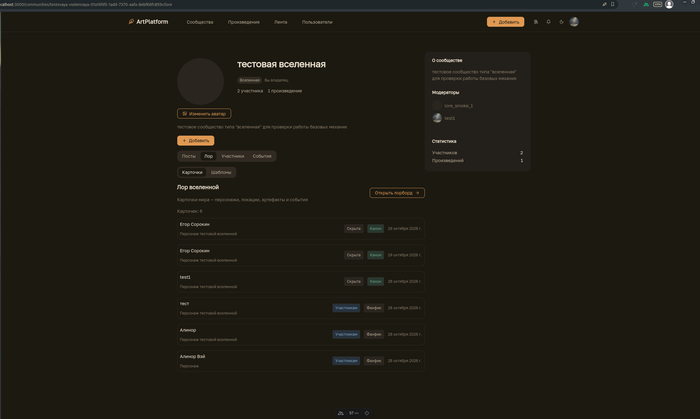Screen dimensions: 700x419
Task: Toggle dark theme moon icon
Action: coord(561,21)
